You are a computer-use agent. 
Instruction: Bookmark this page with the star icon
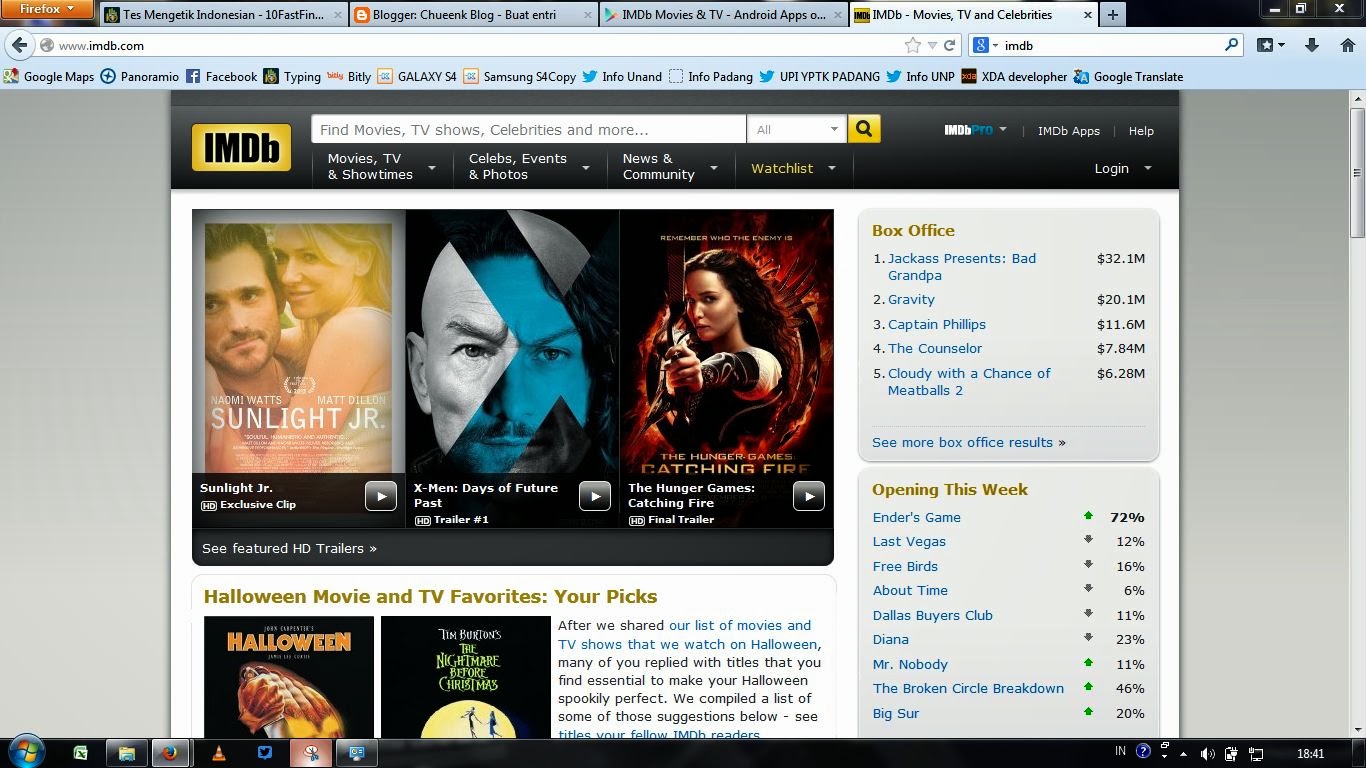coord(912,45)
